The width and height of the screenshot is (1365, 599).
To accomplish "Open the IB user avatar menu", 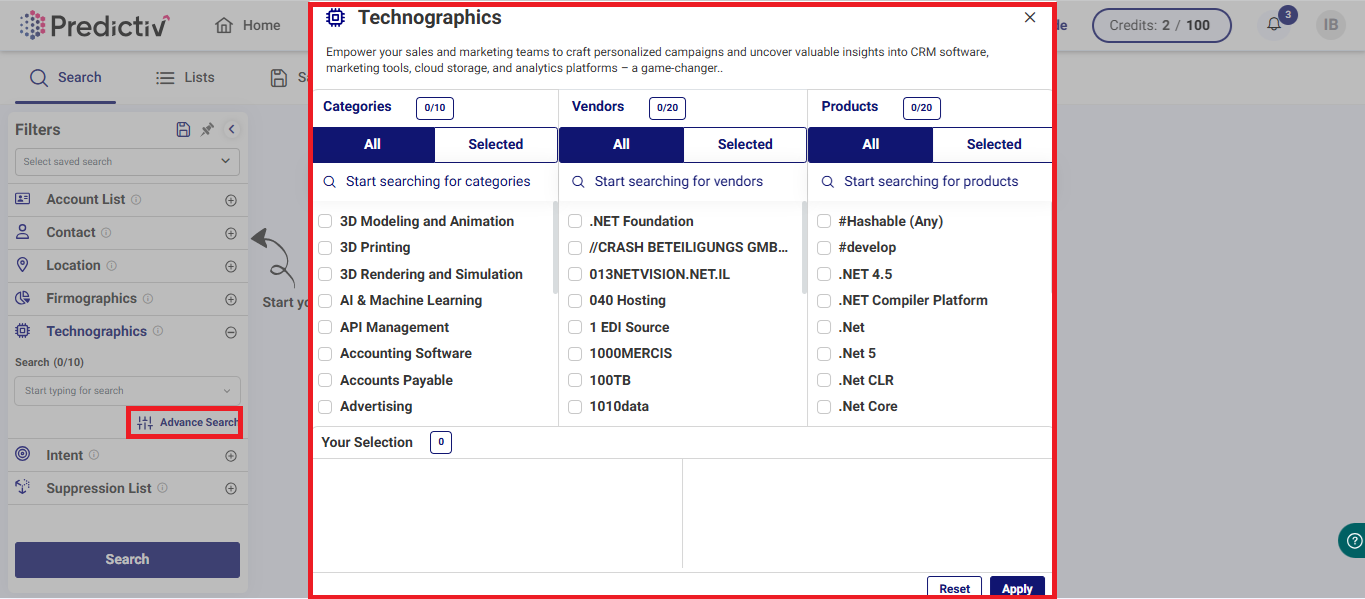I will [1330, 25].
